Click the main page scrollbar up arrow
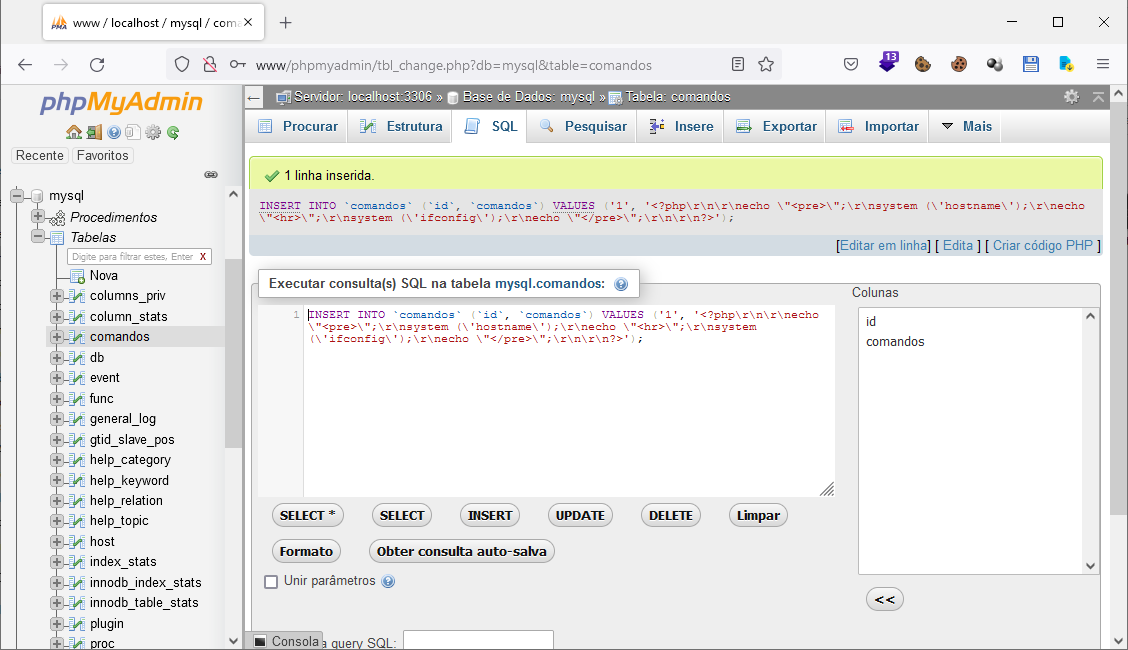Screen dimensions: 1128x650 pos(1118,93)
